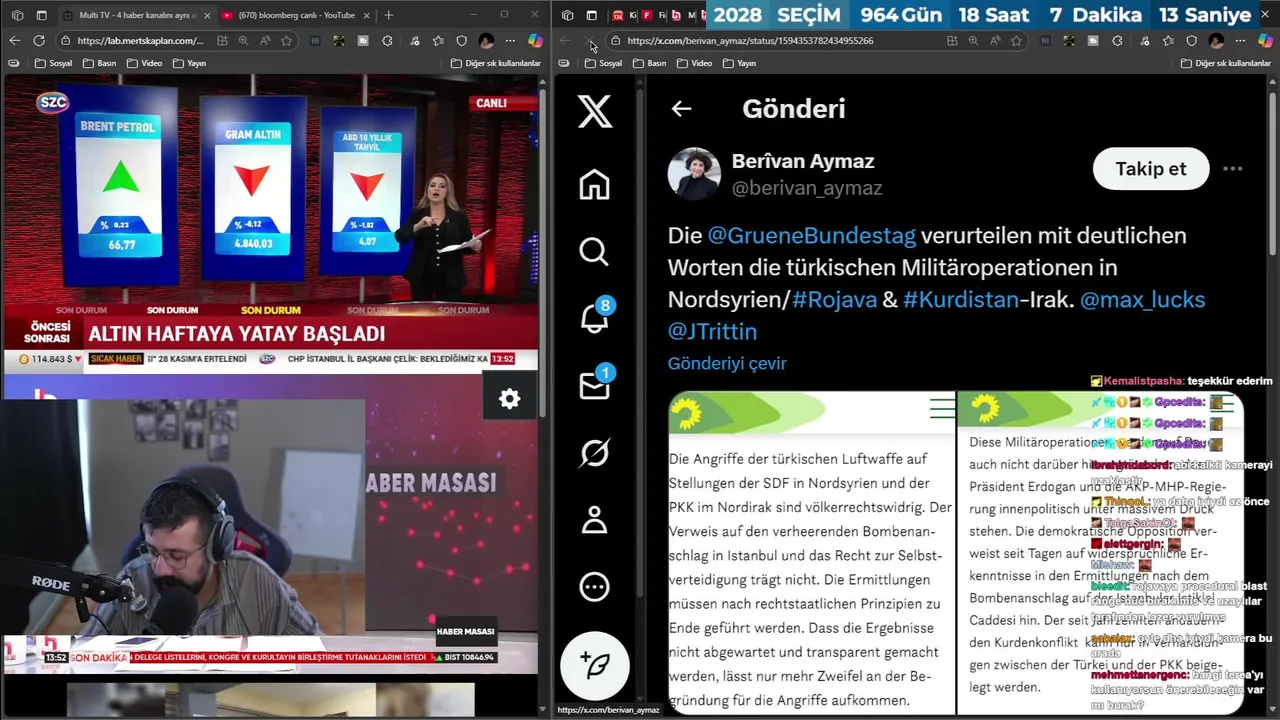The height and width of the screenshot is (720, 1280).
Task: Switch to the Multi TV tab
Action: point(135,15)
